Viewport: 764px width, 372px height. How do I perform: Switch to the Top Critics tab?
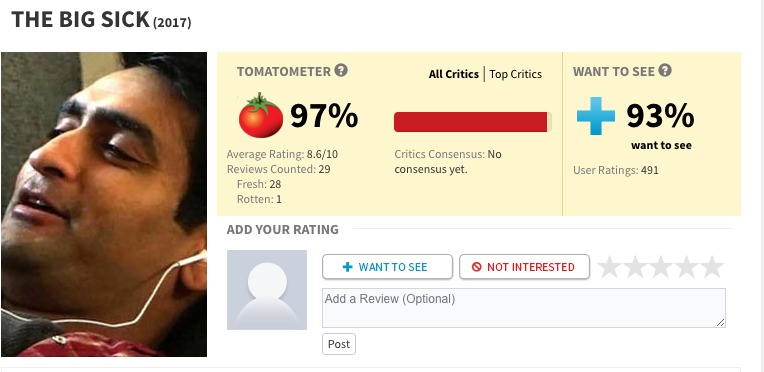516,74
